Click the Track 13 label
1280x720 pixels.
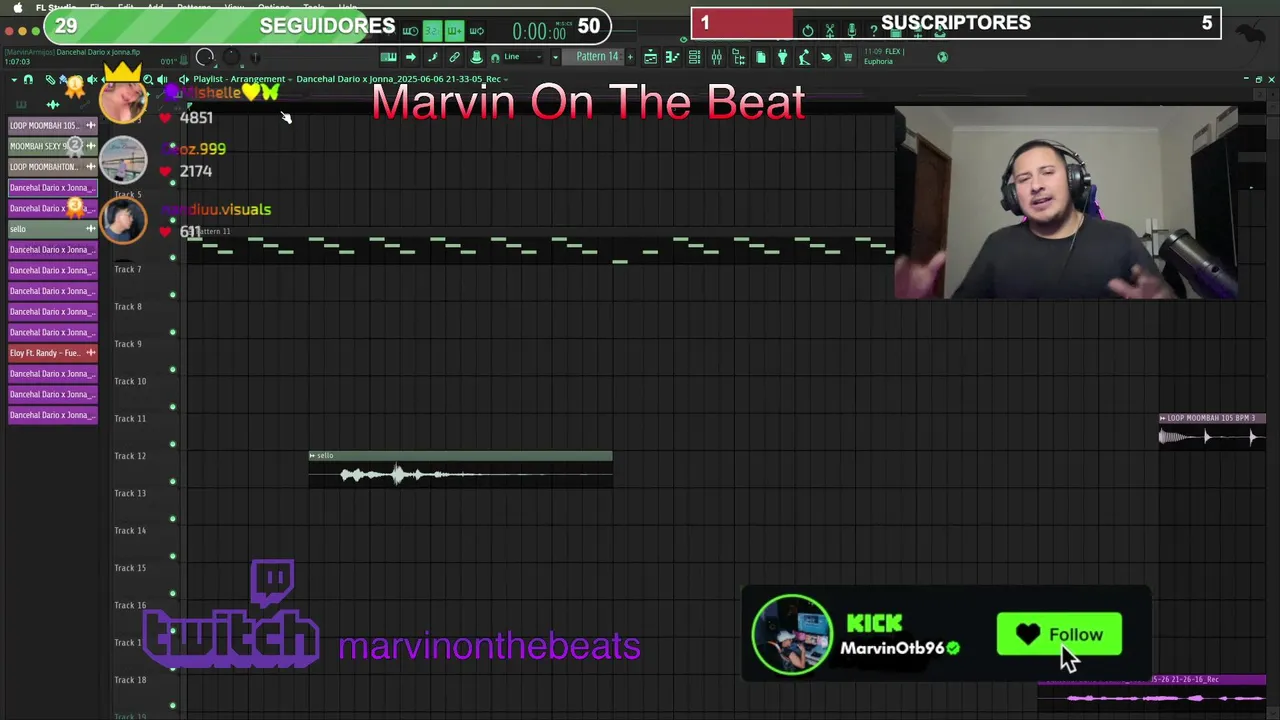[x=129, y=493]
